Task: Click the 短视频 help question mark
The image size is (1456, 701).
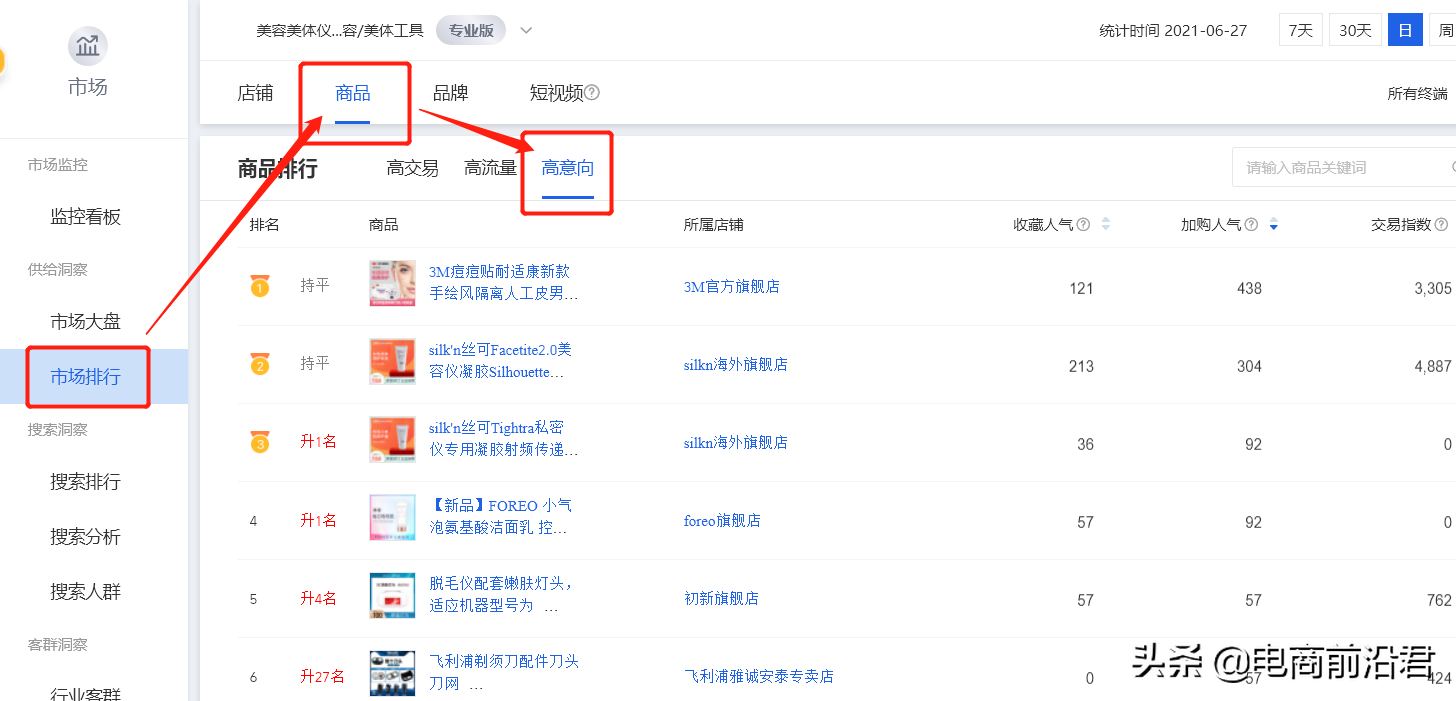Action: [592, 92]
